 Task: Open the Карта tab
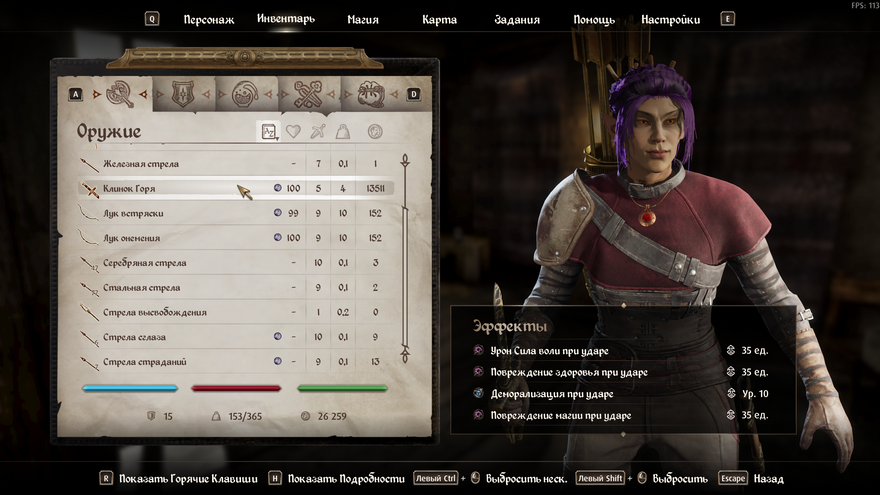coord(439,20)
